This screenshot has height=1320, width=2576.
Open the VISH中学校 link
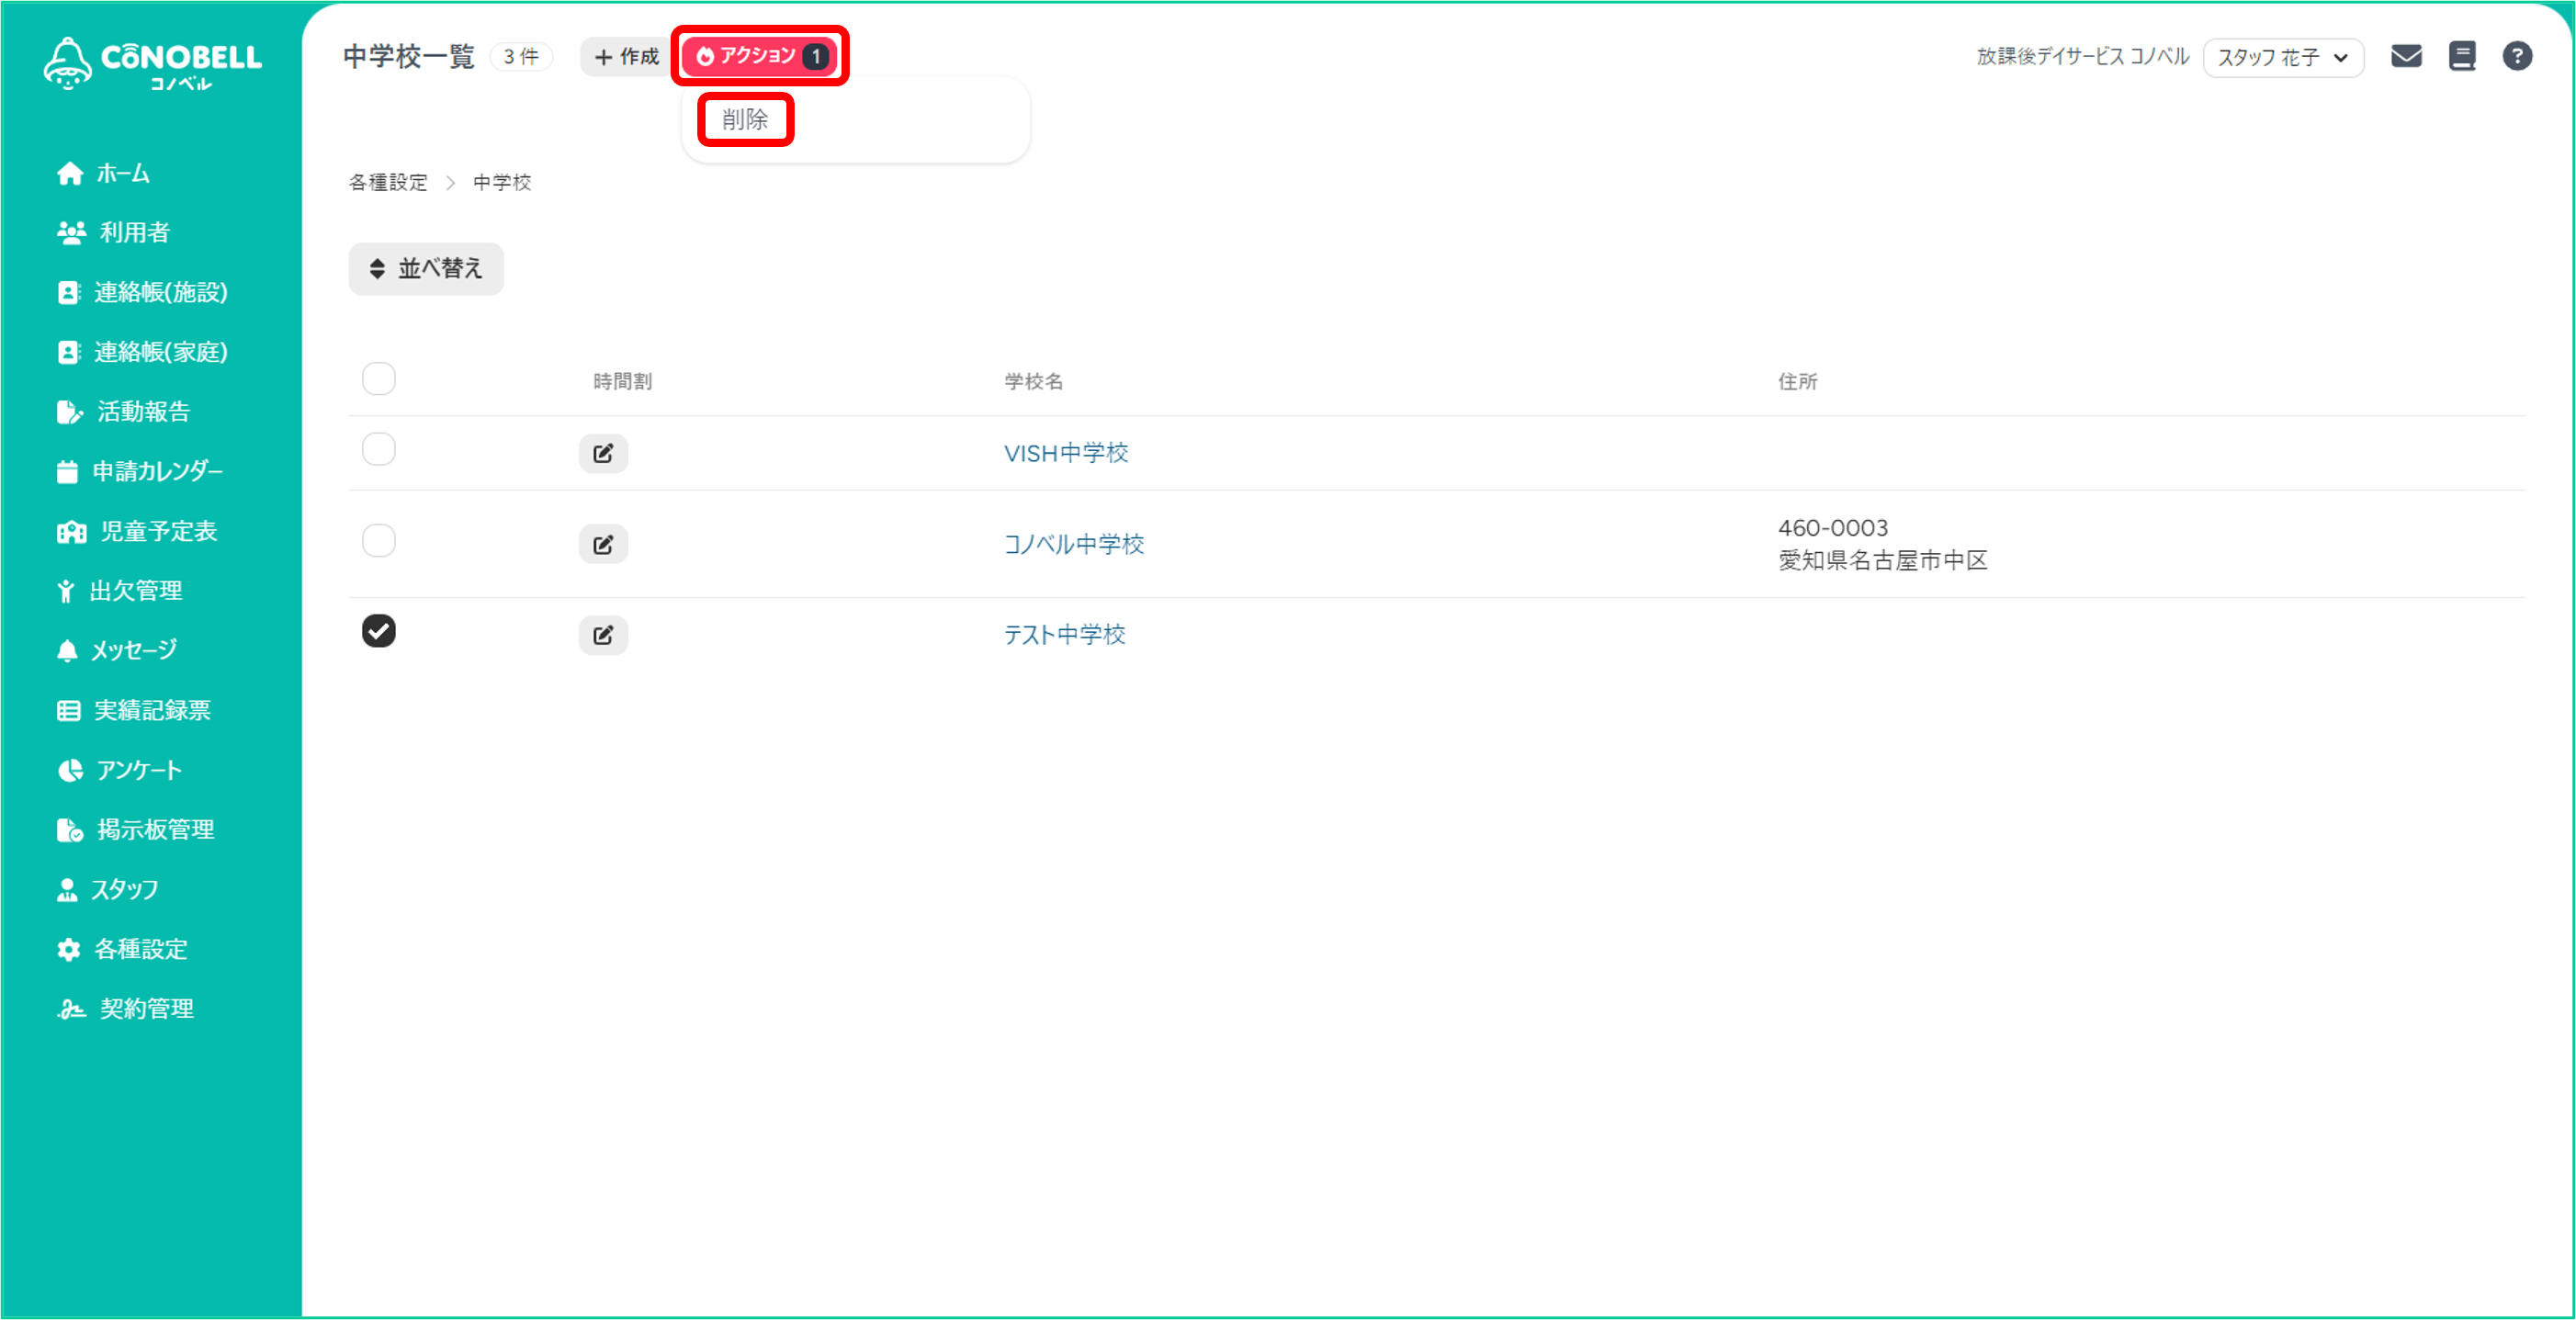coord(1066,454)
